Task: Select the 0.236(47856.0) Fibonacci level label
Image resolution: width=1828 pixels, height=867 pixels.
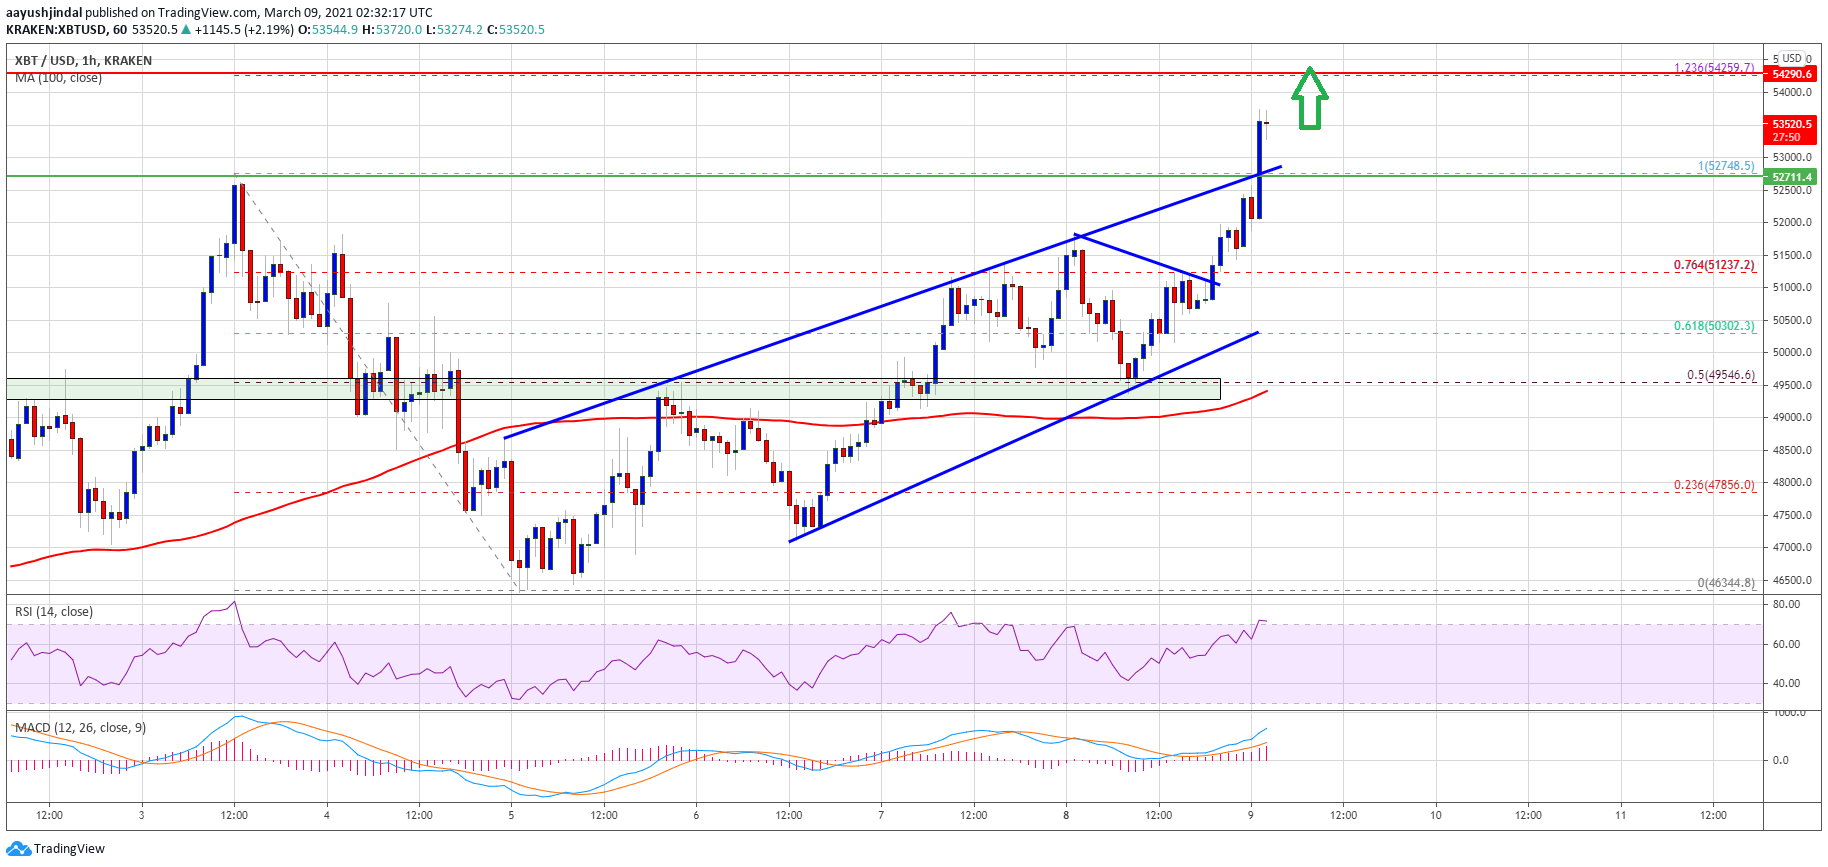Action: tap(1714, 485)
